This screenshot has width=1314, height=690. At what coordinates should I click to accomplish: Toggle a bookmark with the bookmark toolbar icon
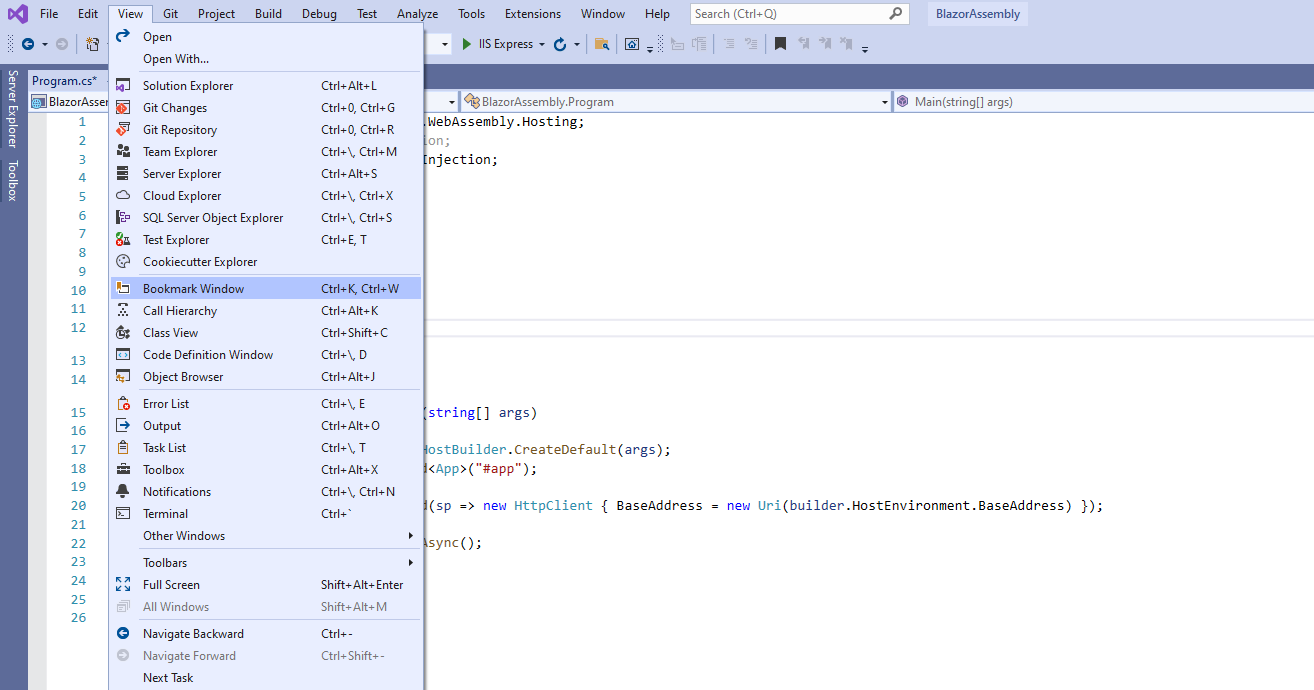click(779, 44)
